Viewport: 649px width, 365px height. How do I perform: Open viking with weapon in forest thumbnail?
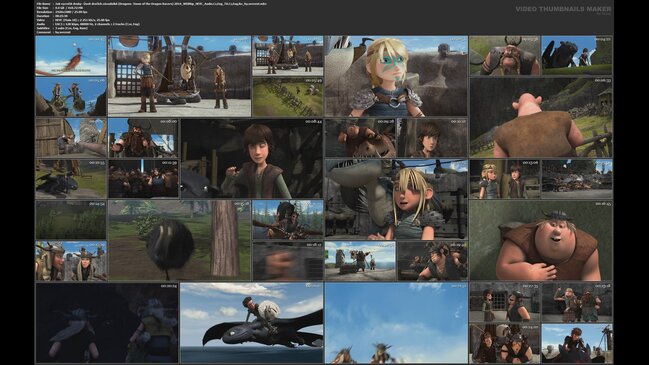point(288,220)
